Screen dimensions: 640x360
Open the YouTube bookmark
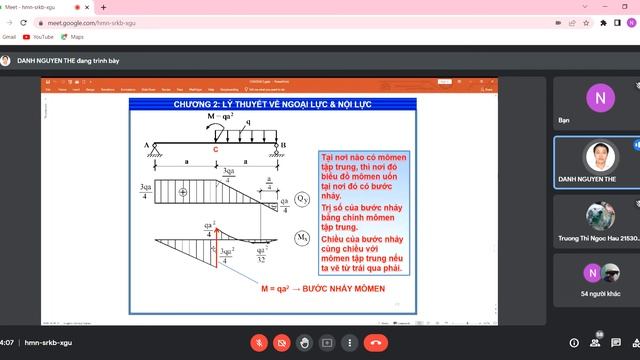pyautogui.click(x=38, y=37)
